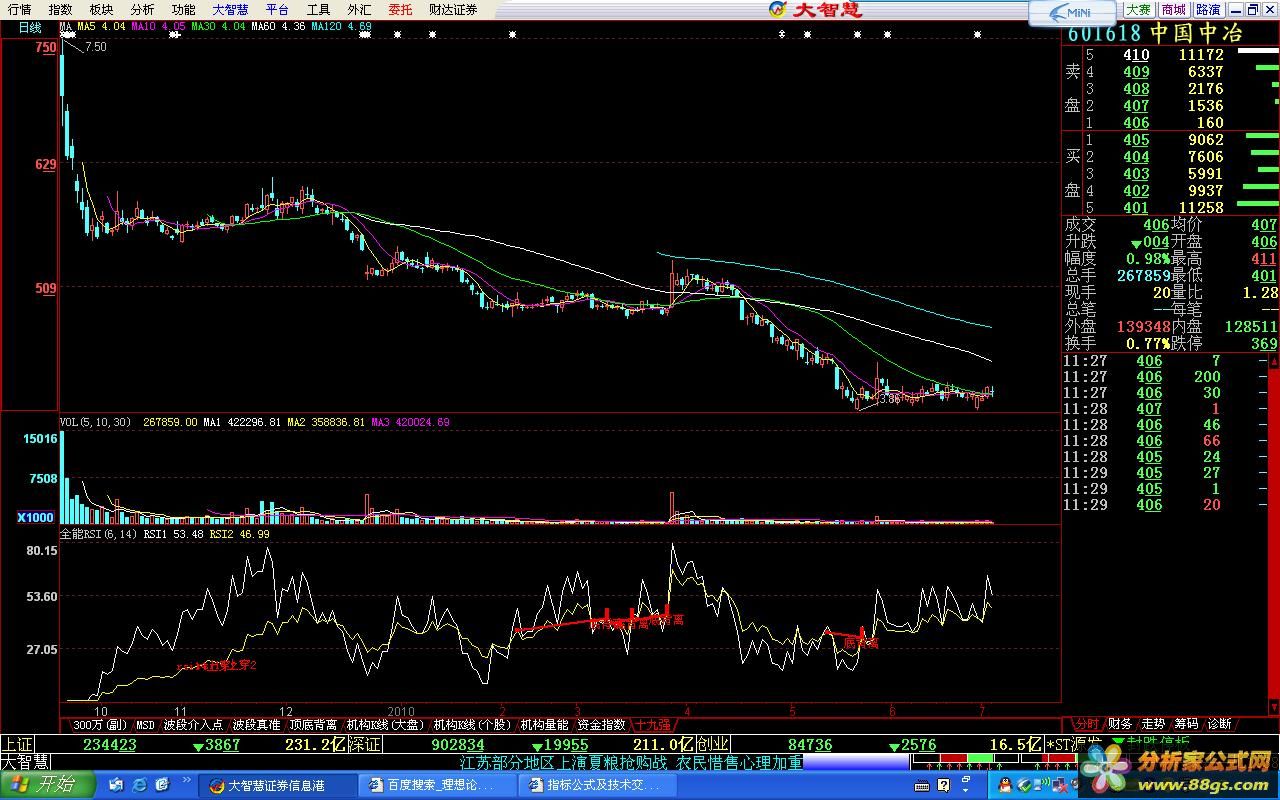Open the 板块 menu
The width and height of the screenshot is (1280, 800).
click(101, 10)
